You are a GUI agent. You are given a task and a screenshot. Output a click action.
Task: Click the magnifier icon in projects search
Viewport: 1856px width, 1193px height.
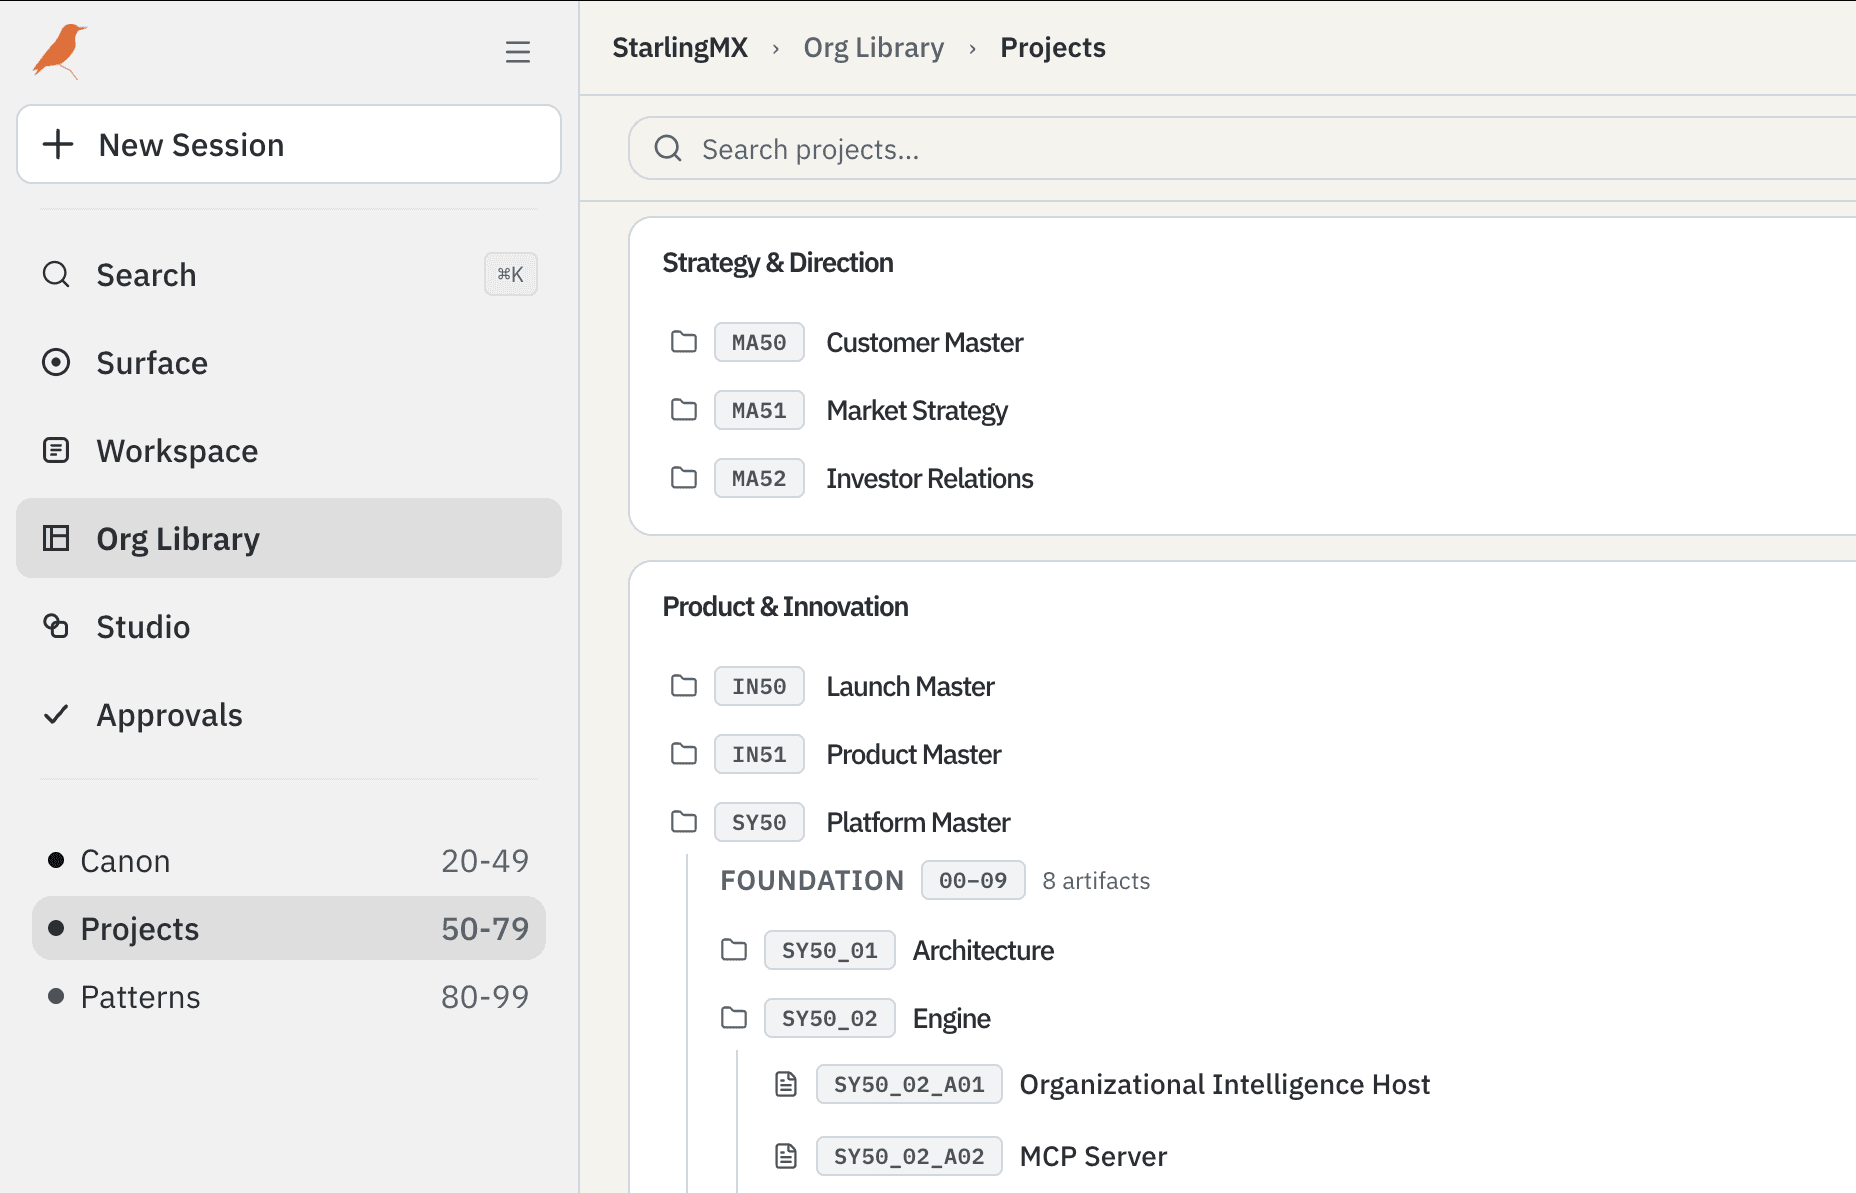pyautogui.click(x=668, y=149)
